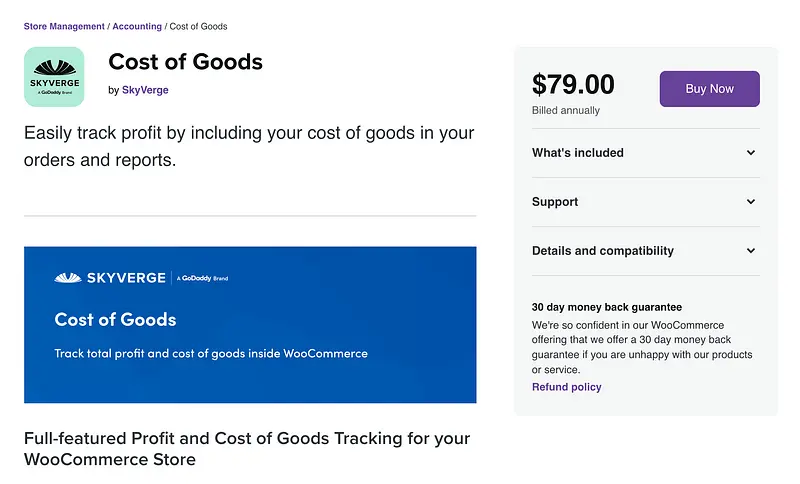Click the Cost of Goods page title
The width and height of the screenshot is (800, 484).
click(185, 62)
